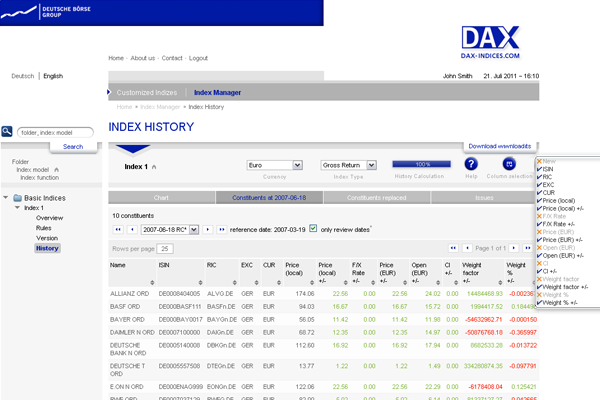Image resolution: width=600 pixels, height=400 pixels.
Task: Open History in the Index 1 tree
Action: pos(47,248)
